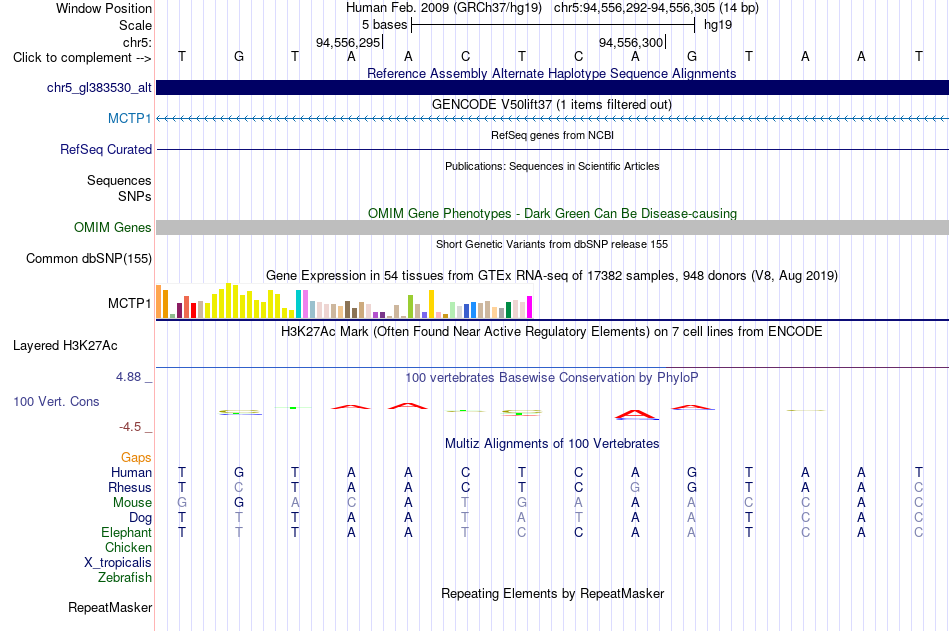Click 'Human Feb. 2009 (GRCh37/hg19)' assembly text

click(x=443, y=8)
